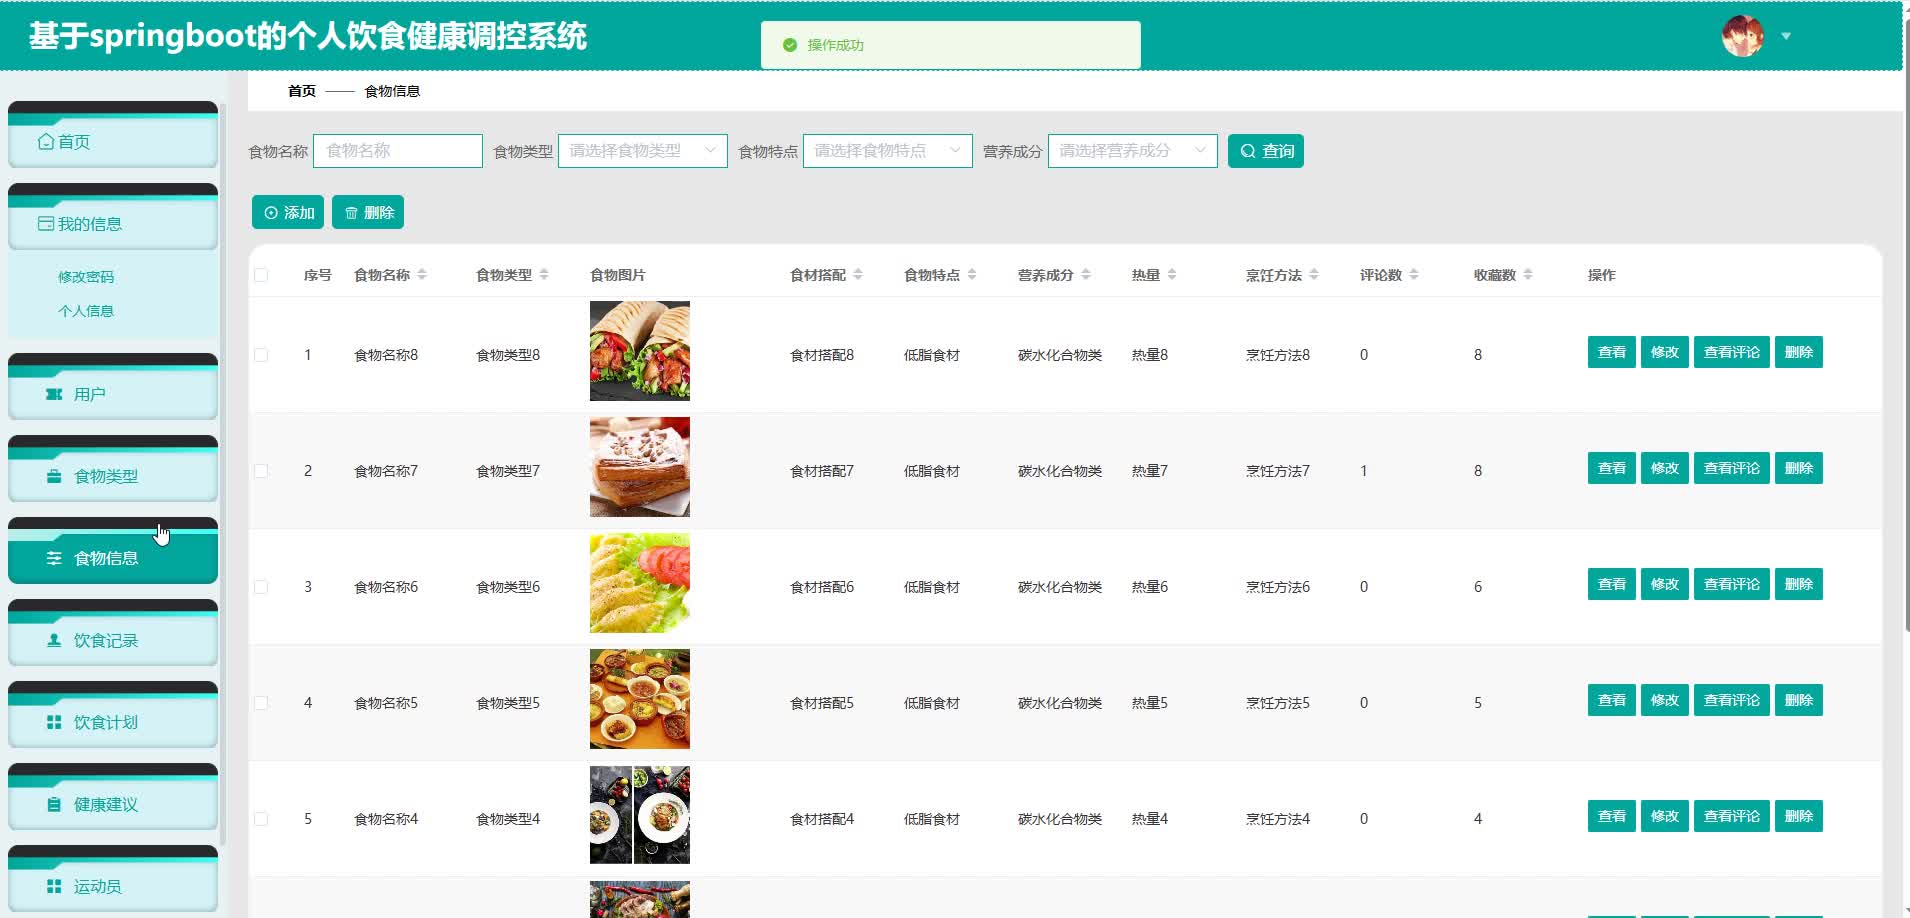Click the 饮食记录 person icon

[x=54, y=640]
